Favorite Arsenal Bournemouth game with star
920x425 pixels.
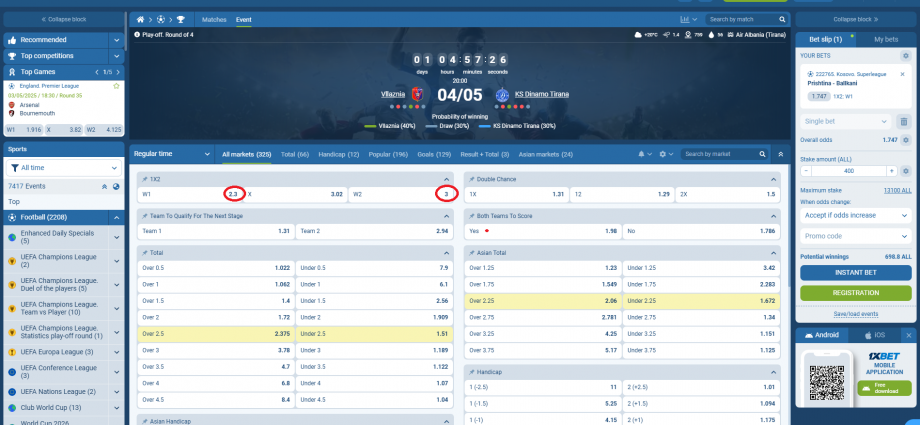coord(116,86)
